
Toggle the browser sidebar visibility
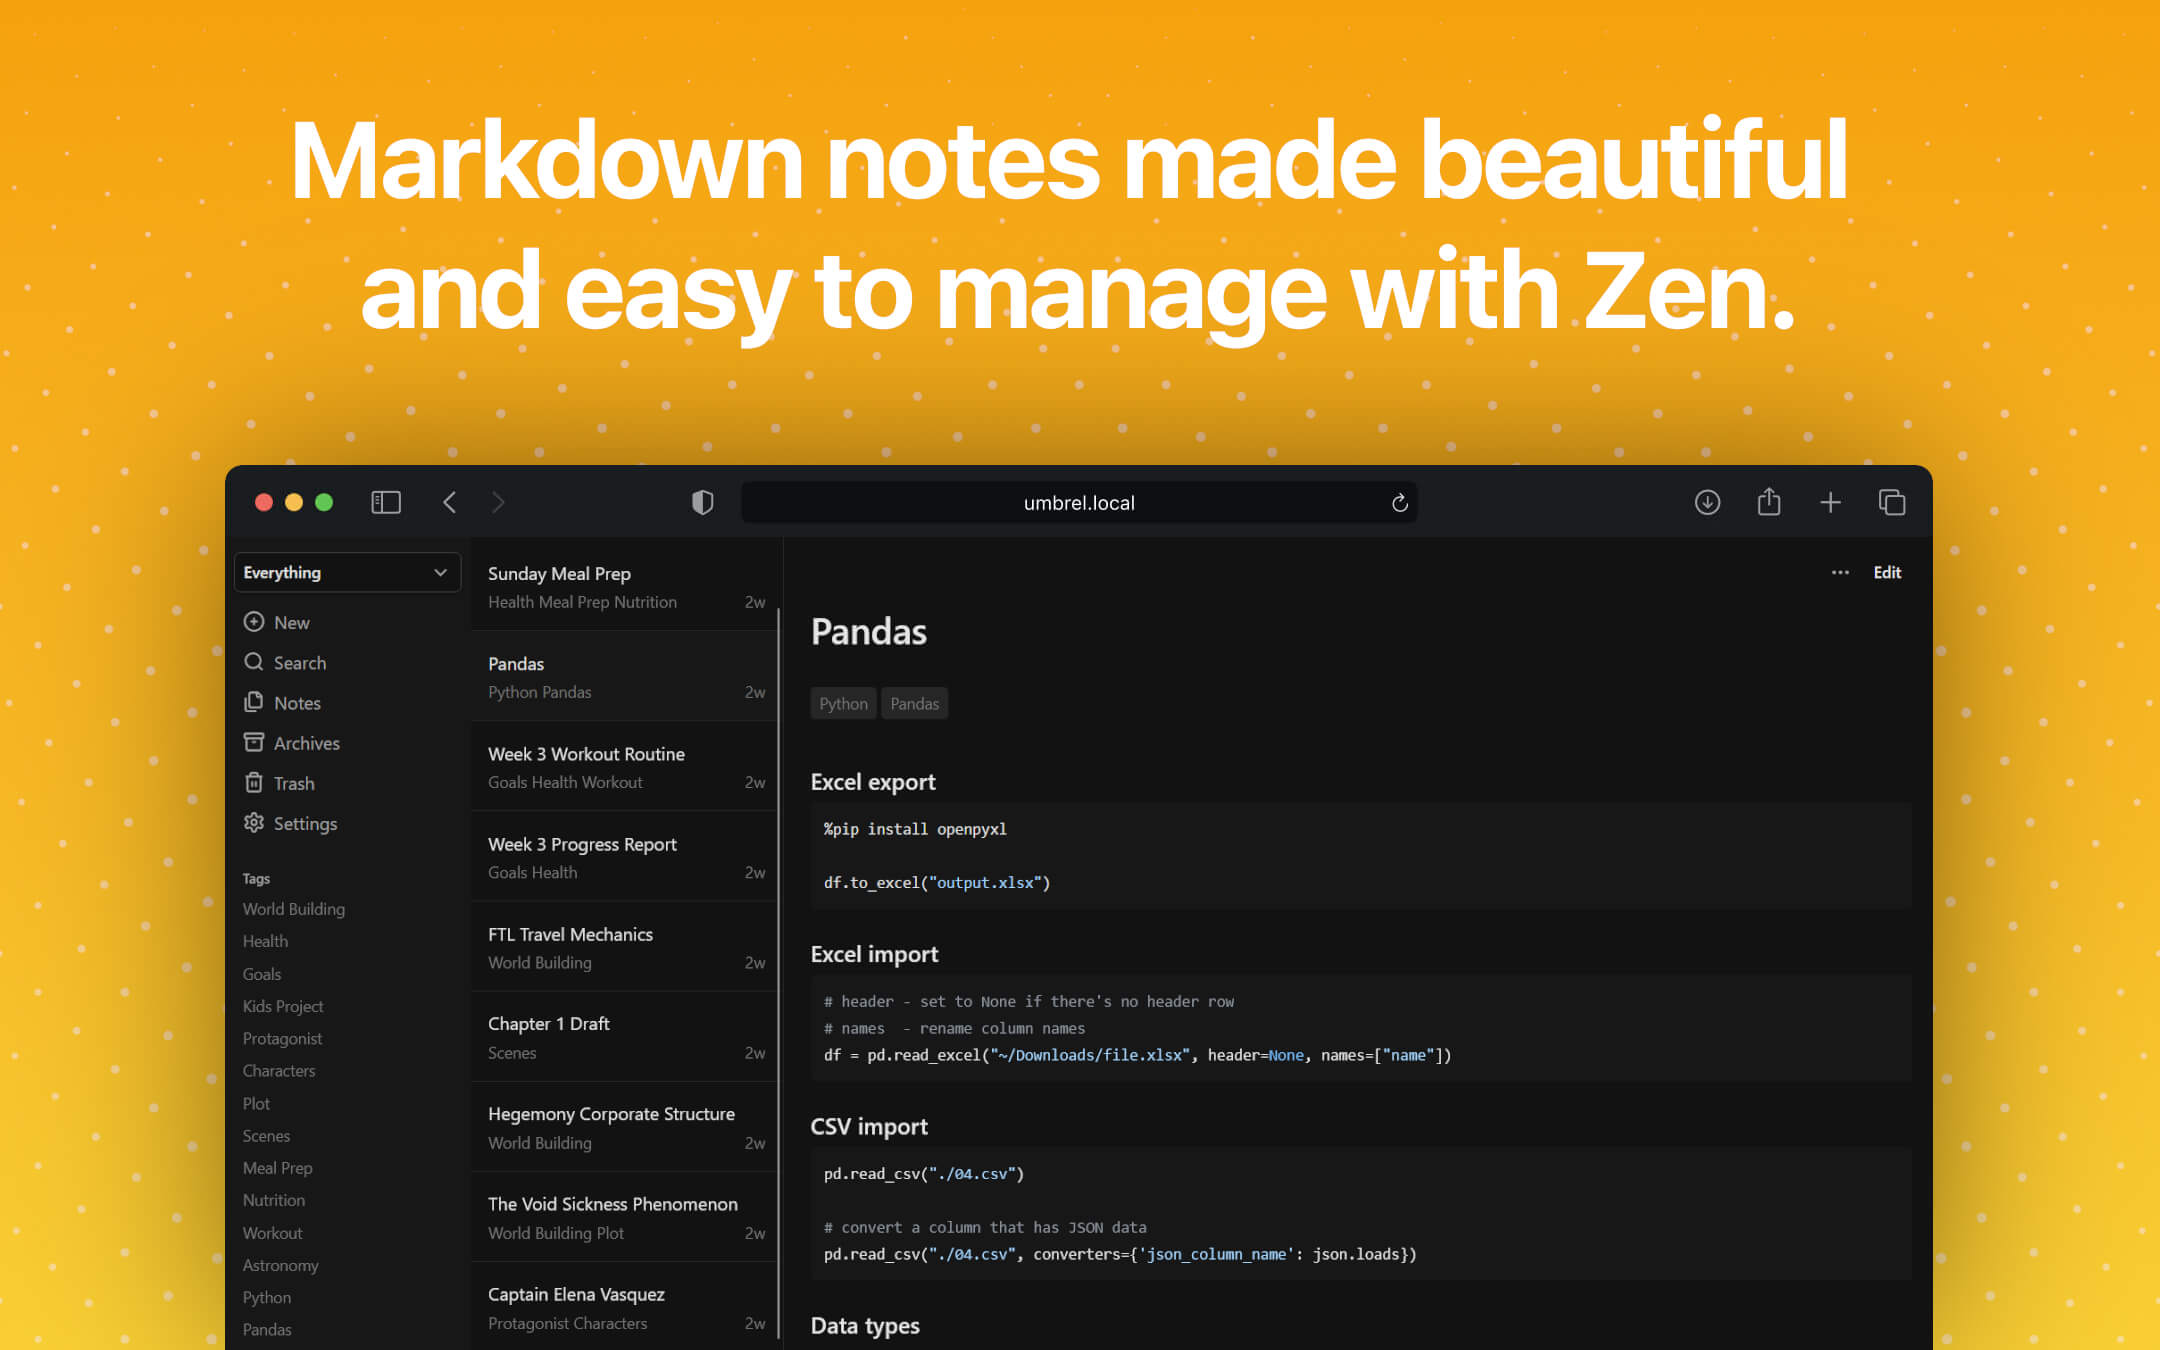(x=385, y=502)
